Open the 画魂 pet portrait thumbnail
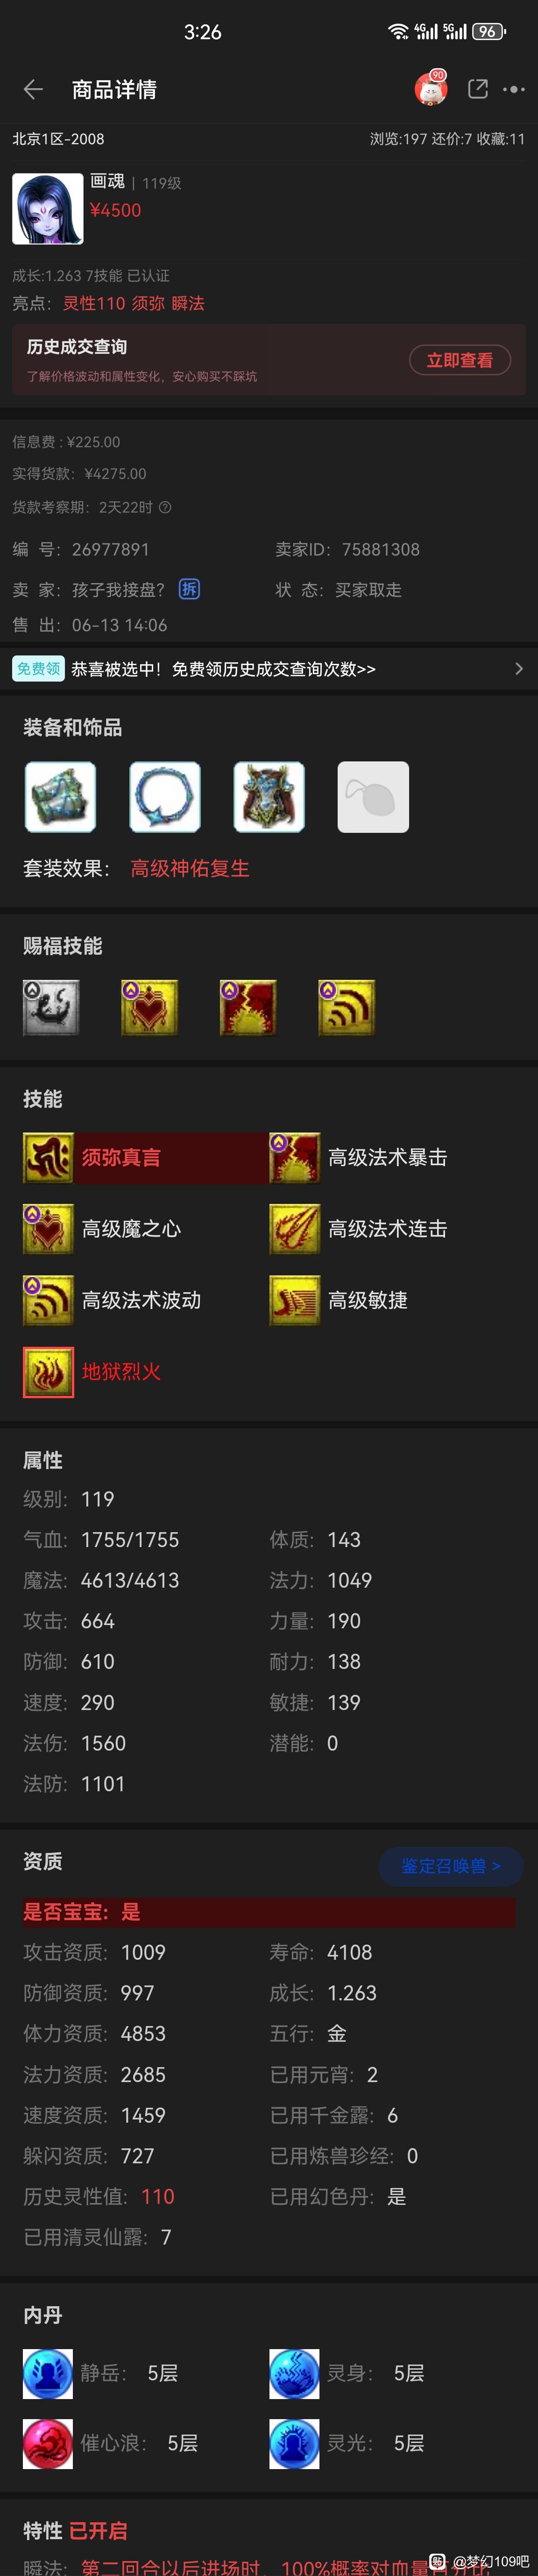Screen dimensions: 538x2576 point(47,209)
